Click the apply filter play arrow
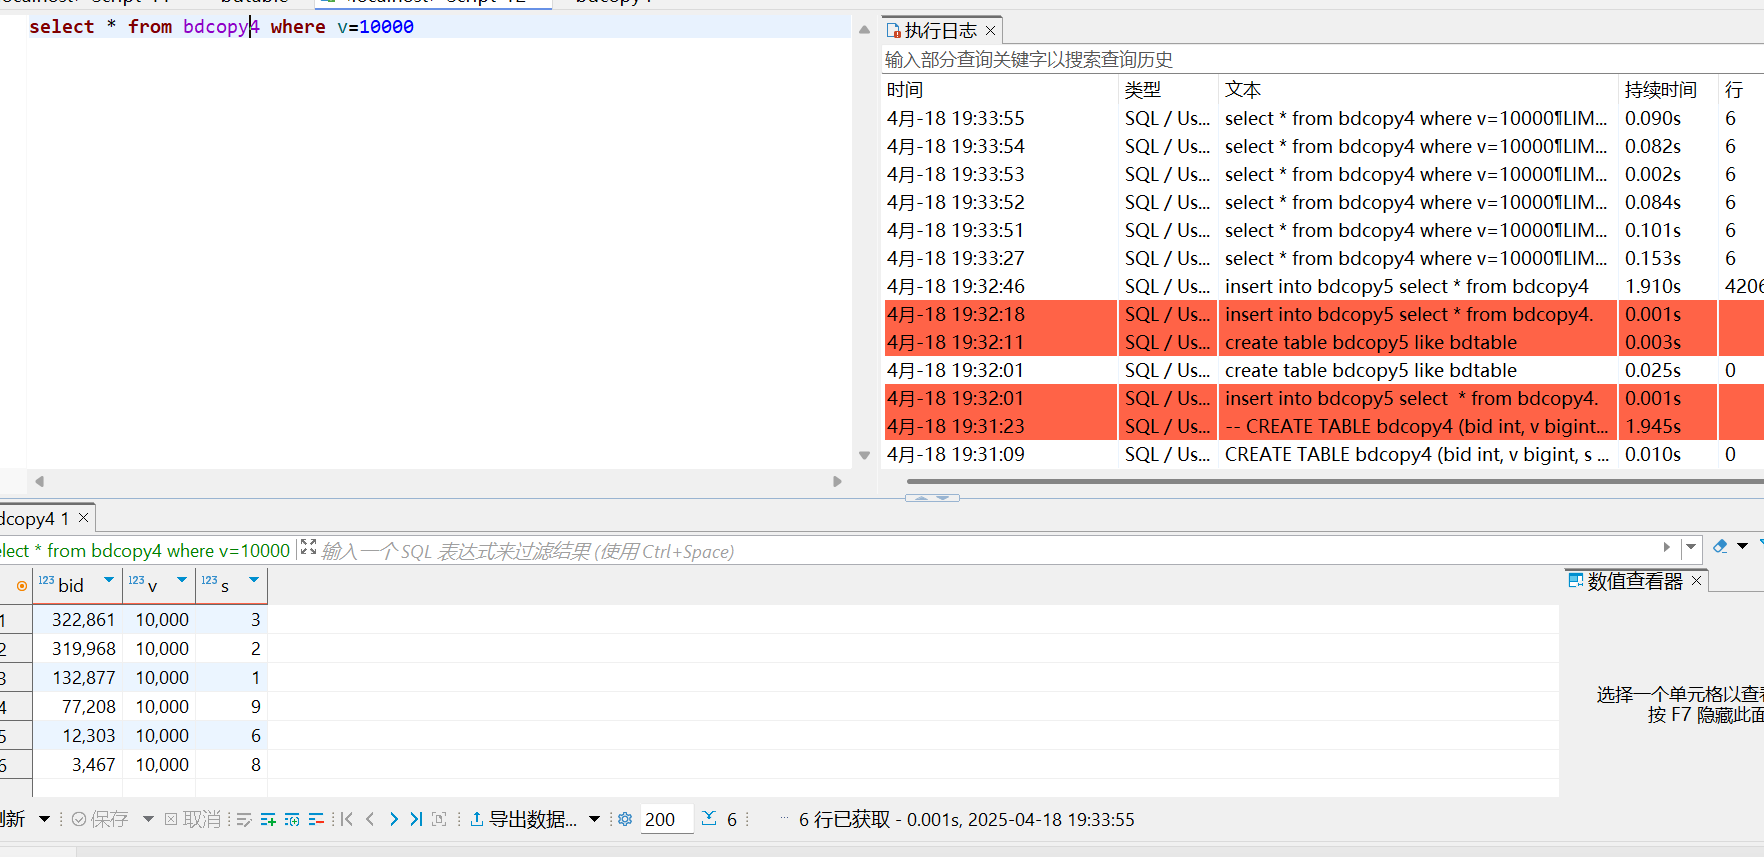1764x857 pixels. coord(1666,547)
